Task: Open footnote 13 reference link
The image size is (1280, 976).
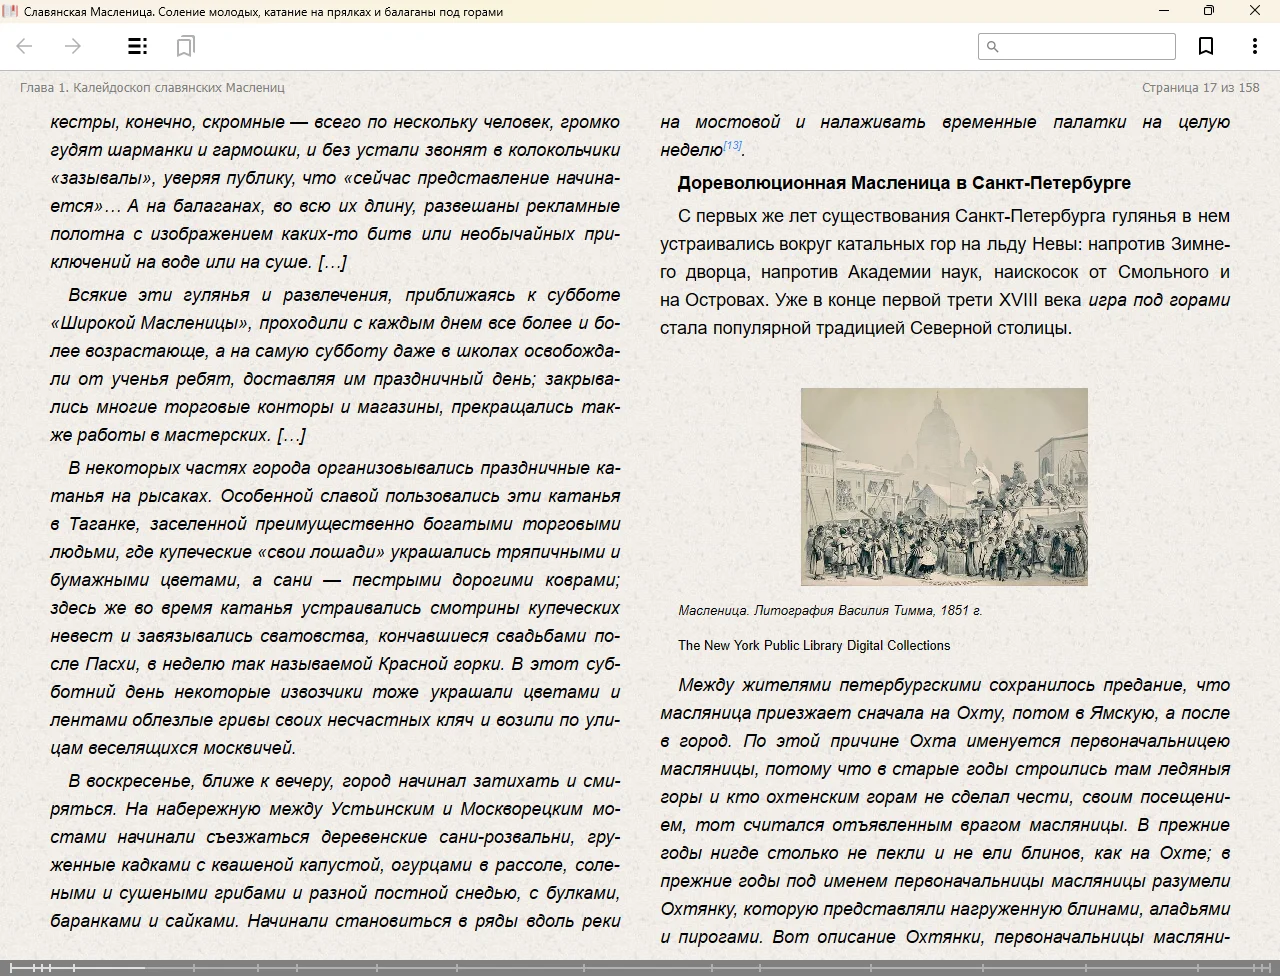Action: coord(732,146)
